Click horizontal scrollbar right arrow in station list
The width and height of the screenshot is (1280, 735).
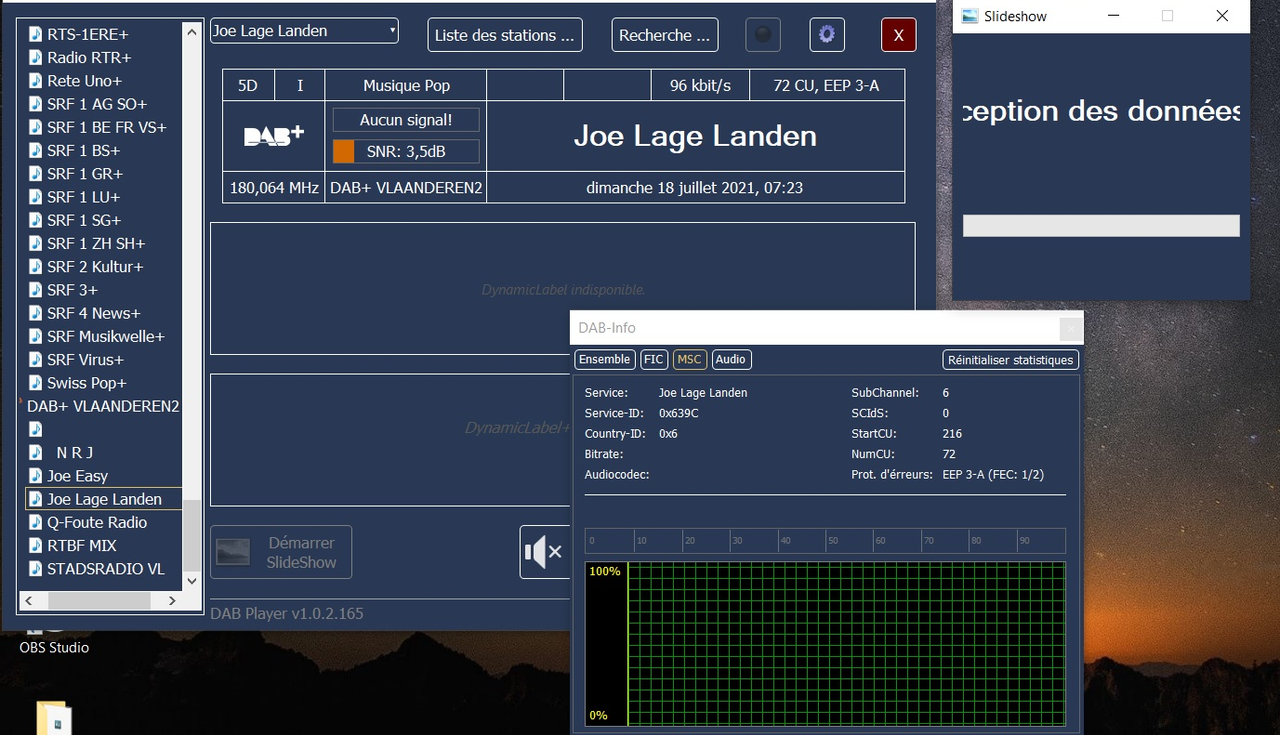[x=172, y=600]
